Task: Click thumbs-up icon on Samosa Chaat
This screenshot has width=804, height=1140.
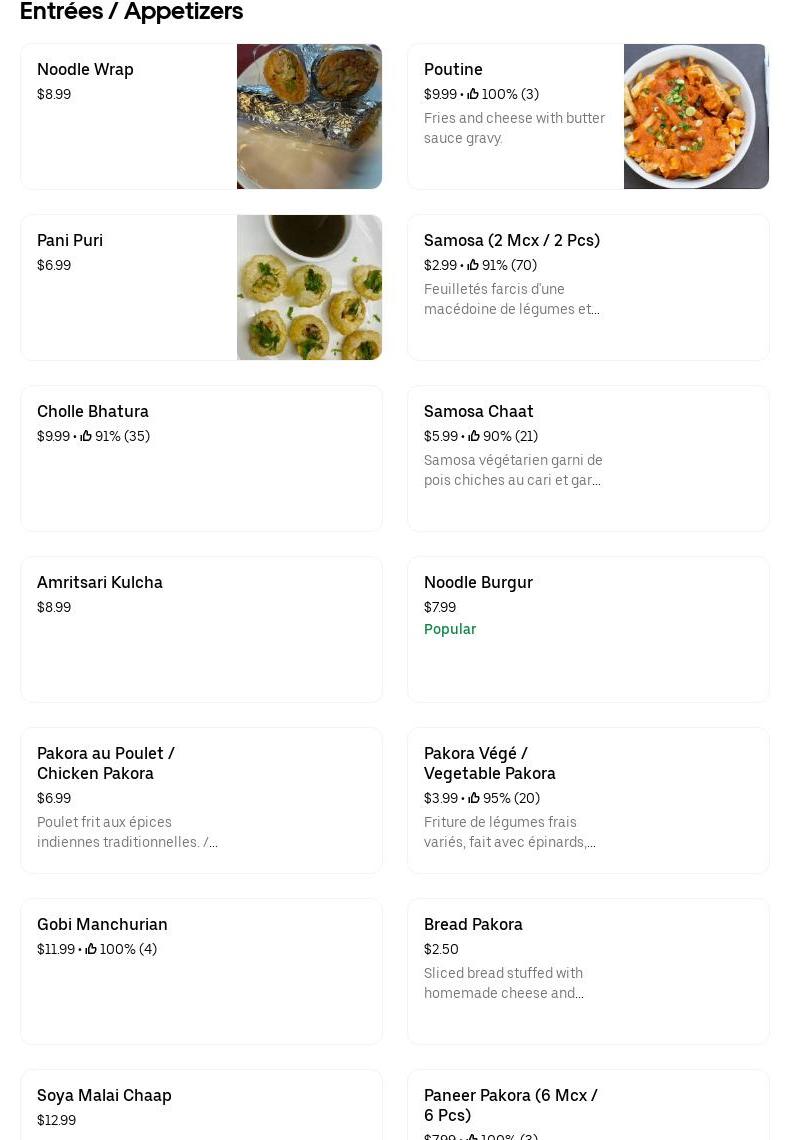Action: (x=474, y=436)
